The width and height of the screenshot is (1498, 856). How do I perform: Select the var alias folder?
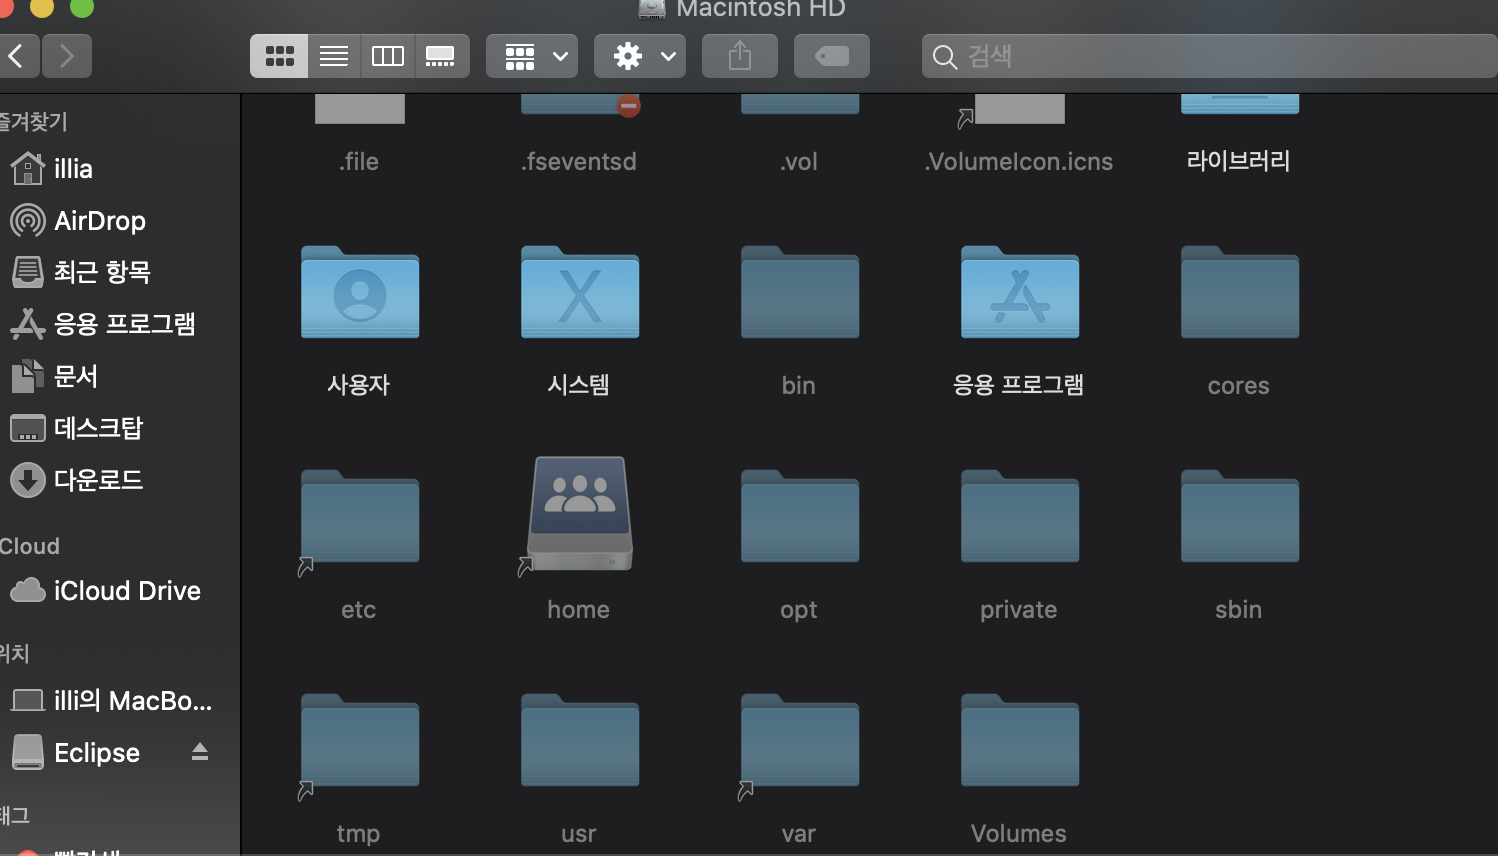(800, 740)
